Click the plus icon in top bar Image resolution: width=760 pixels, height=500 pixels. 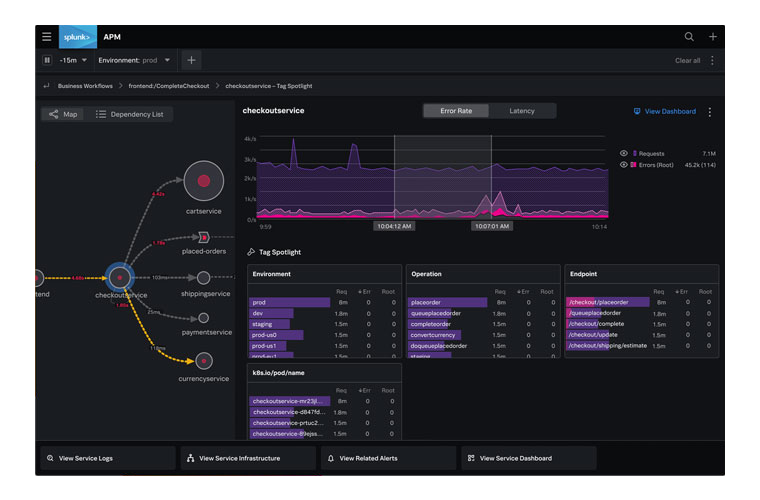coord(712,37)
